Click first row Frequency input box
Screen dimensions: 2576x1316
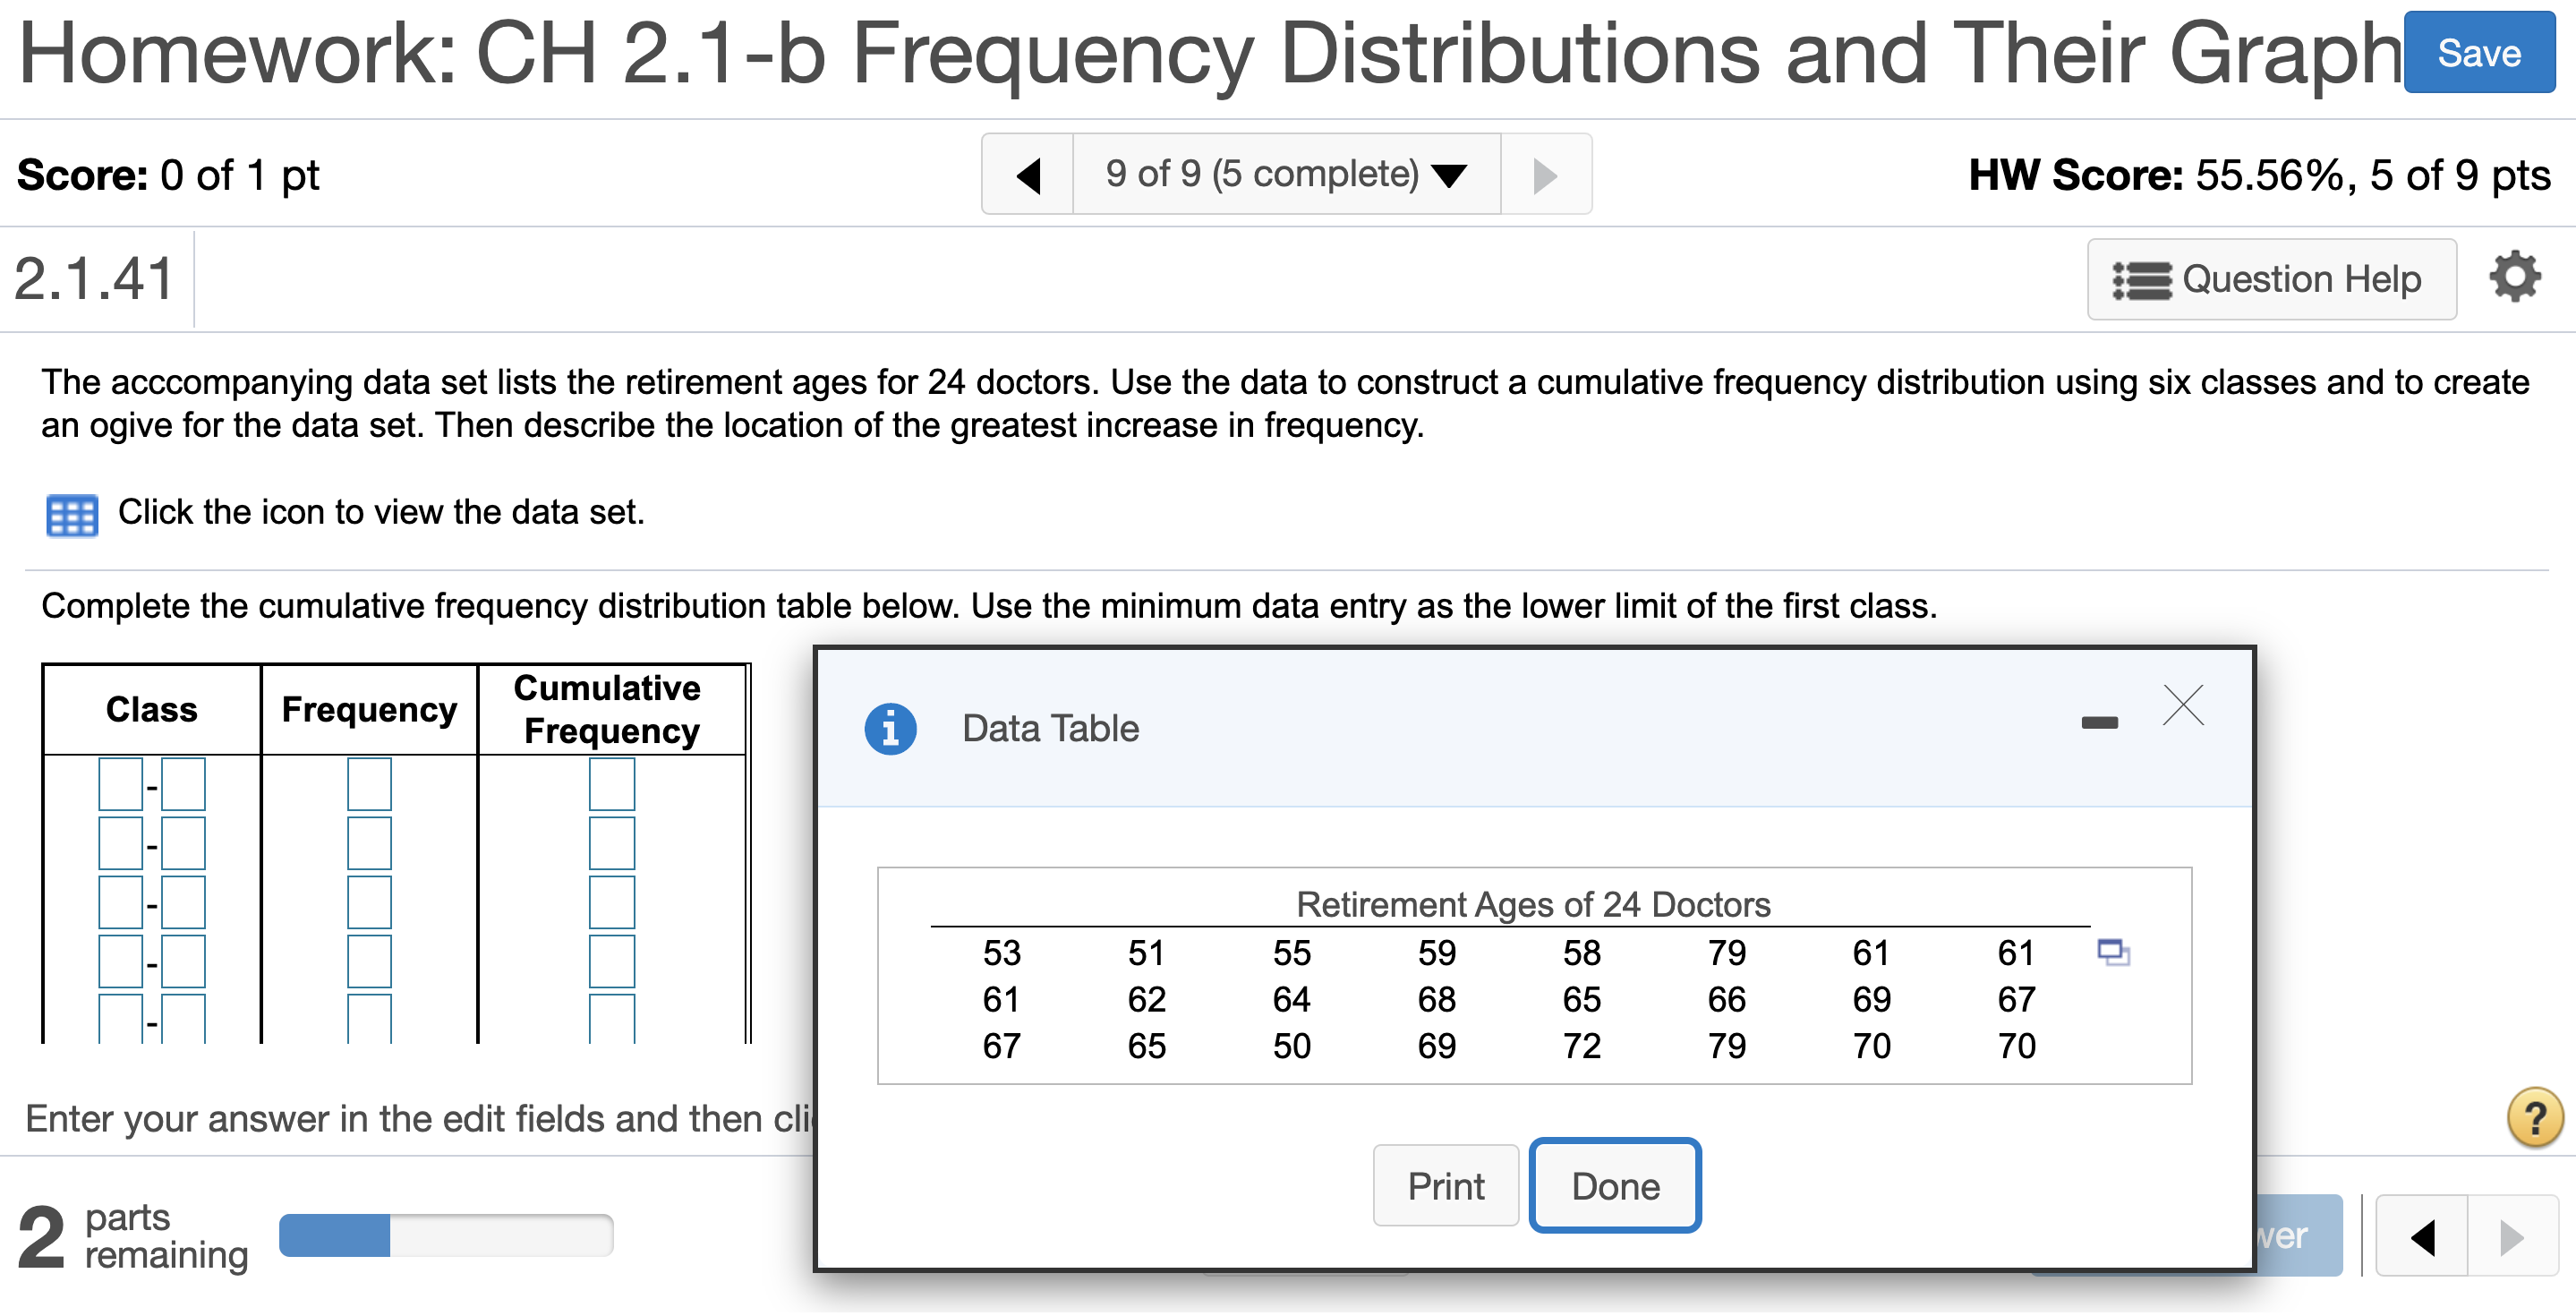click(x=369, y=784)
